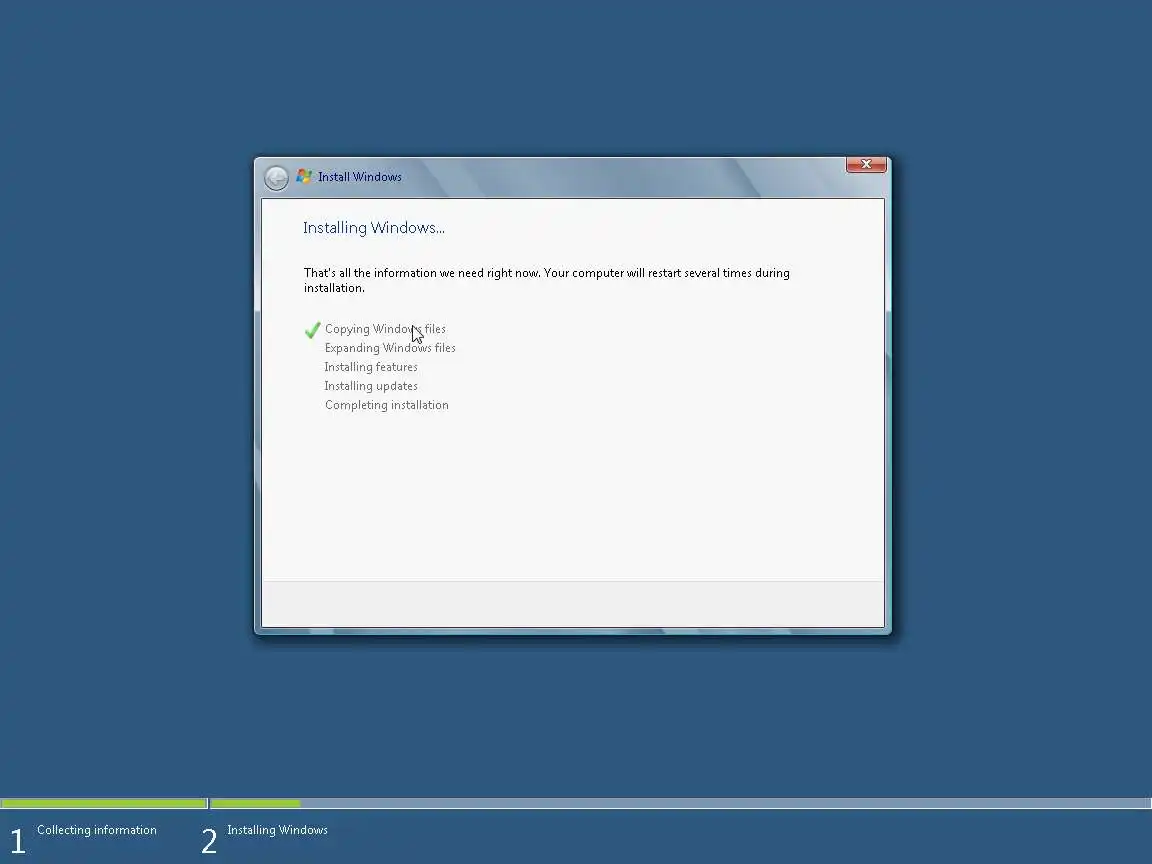Select the 'Installing updates' step
The image size is (1152, 864).
click(371, 386)
